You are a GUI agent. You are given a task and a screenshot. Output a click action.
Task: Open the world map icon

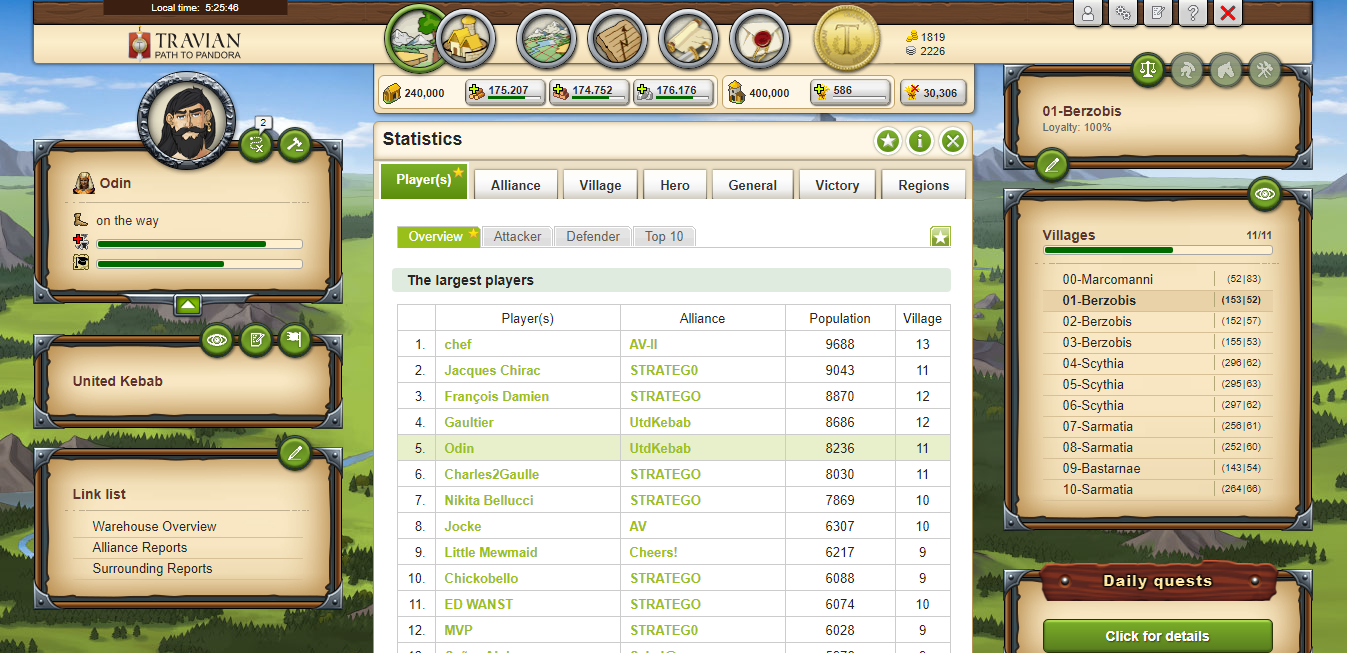tap(546, 39)
